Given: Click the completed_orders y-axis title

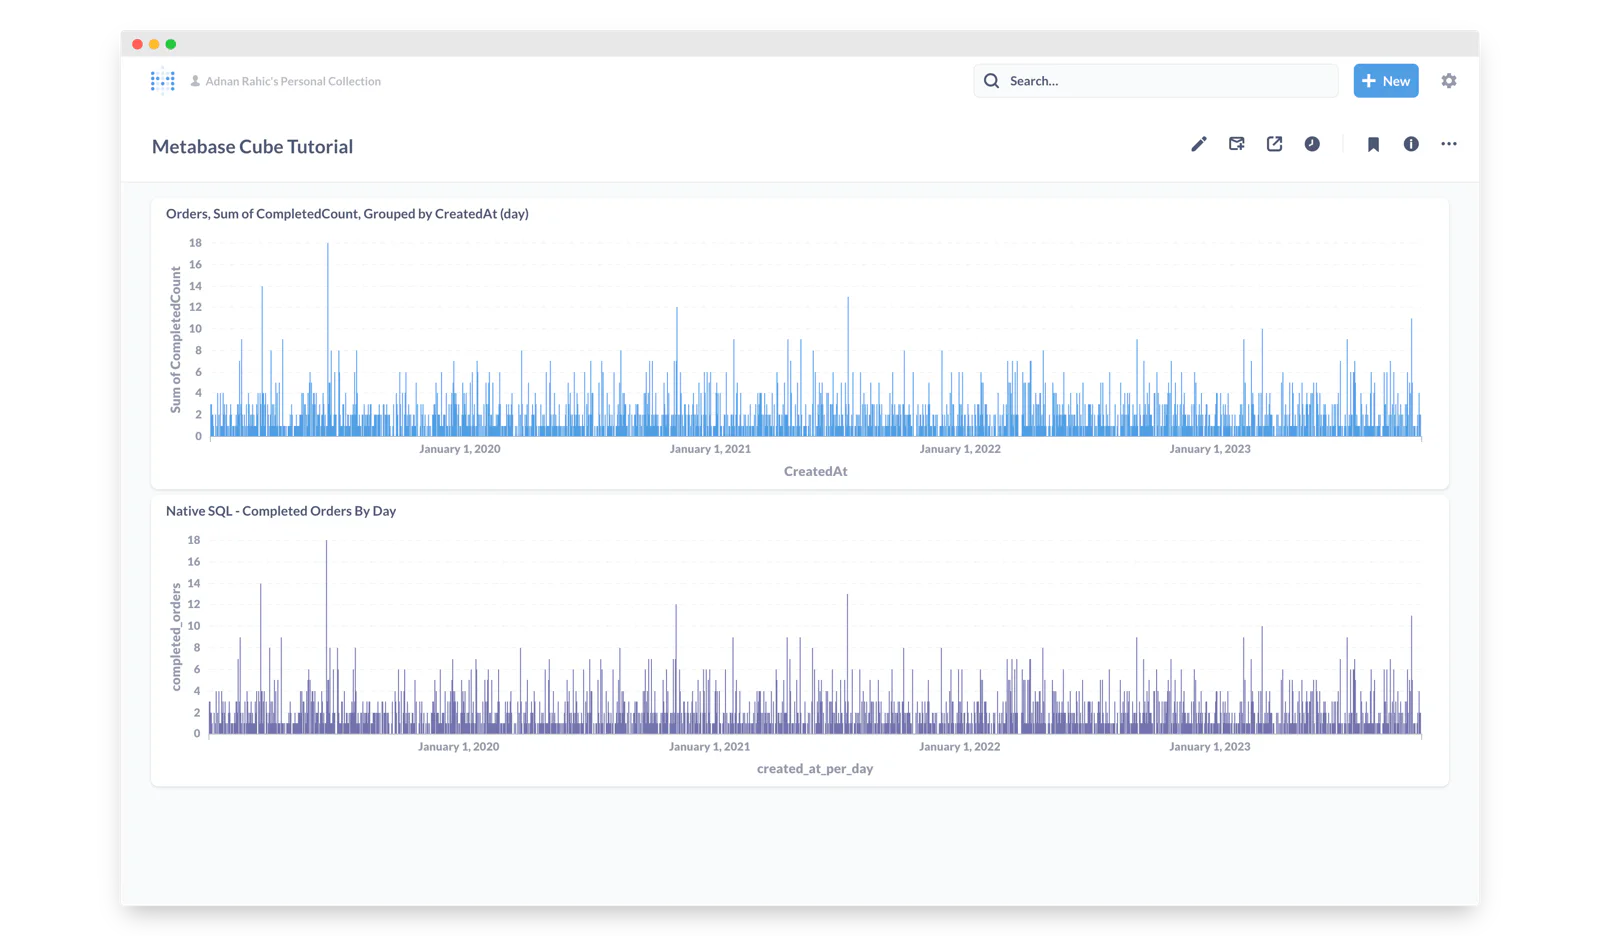Looking at the screenshot, I should pyautogui.click(x=176, y=637).
